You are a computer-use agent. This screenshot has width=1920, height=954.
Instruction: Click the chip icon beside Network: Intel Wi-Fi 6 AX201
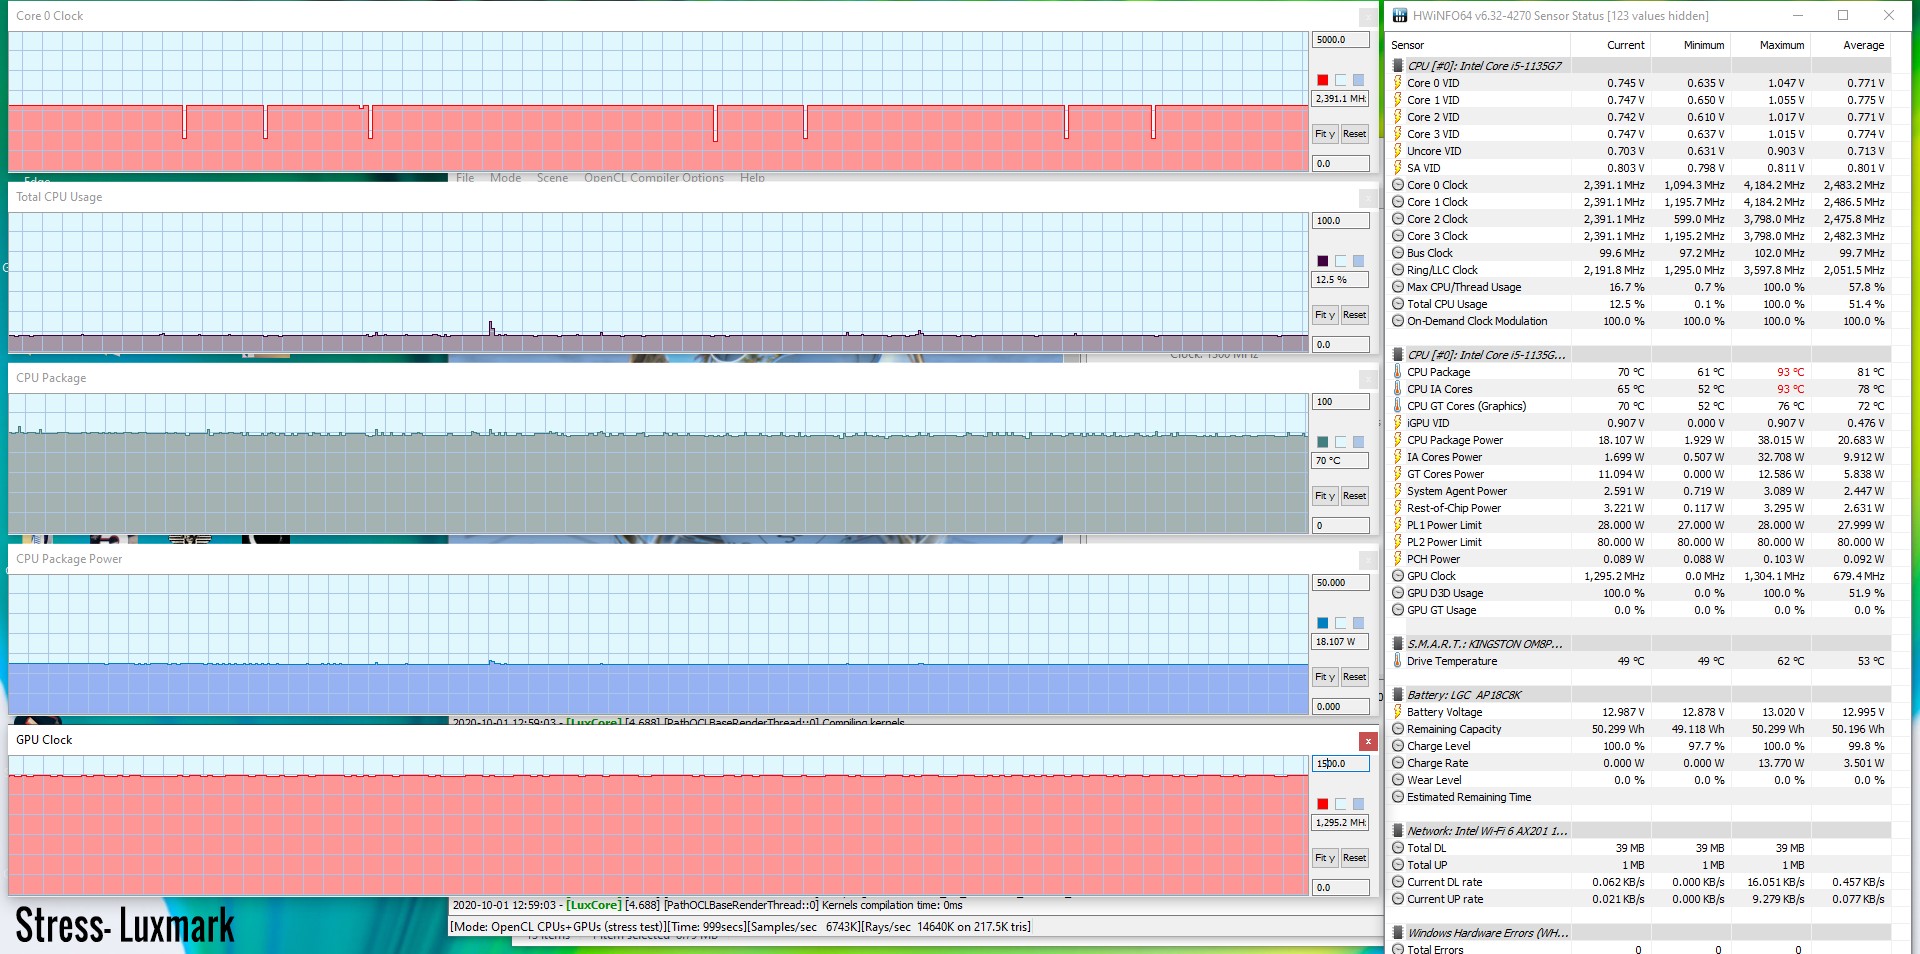pos(1398,831)
